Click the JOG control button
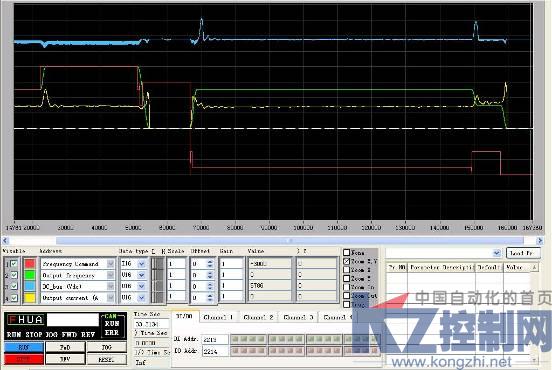Screen dimensions: 552x370 pyautogui.click(x=107, y=347)
